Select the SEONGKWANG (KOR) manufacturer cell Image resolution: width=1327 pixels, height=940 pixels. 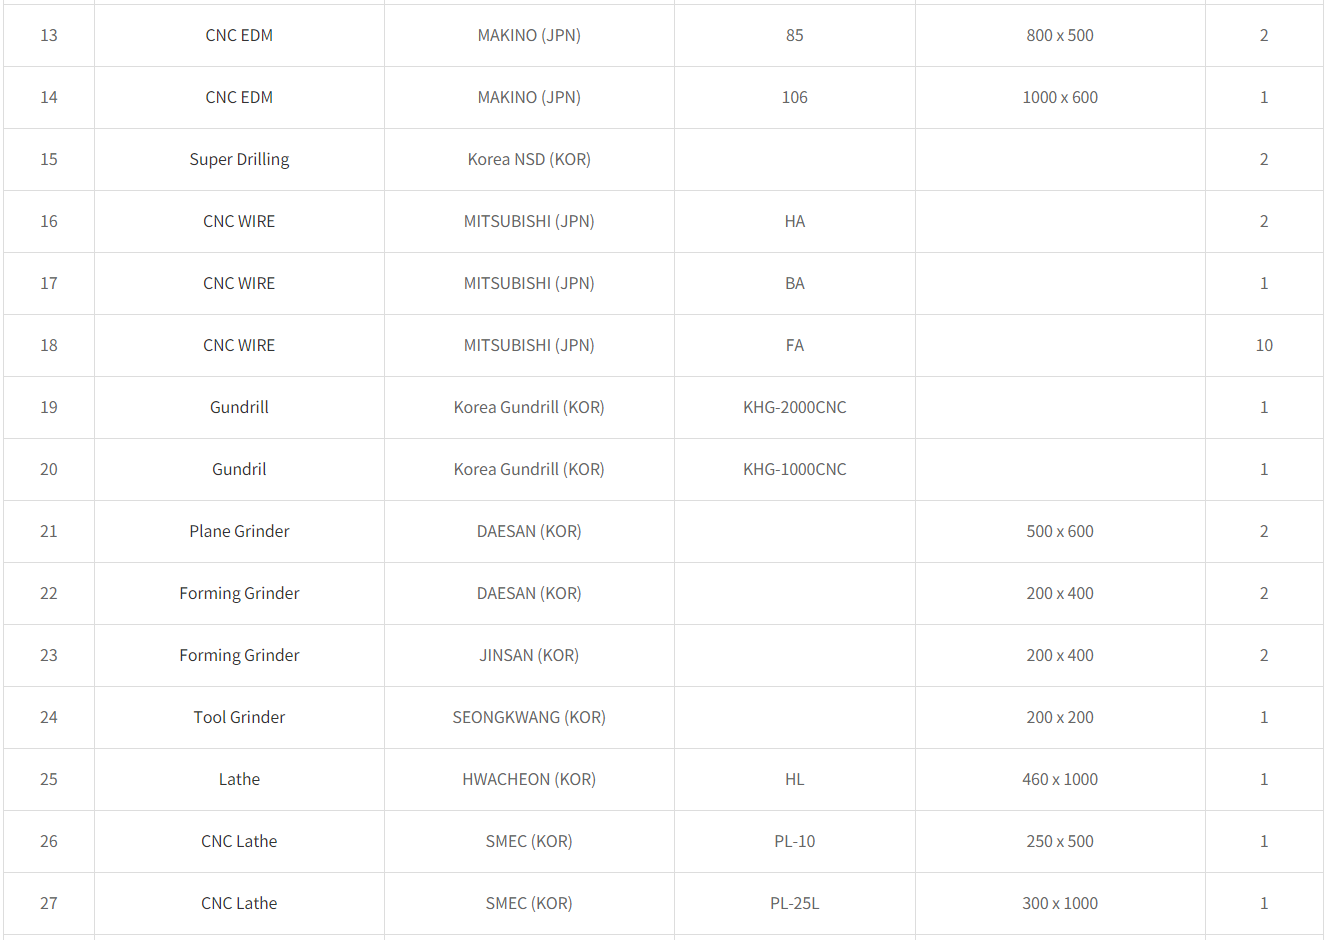click(x=529, y=718)
